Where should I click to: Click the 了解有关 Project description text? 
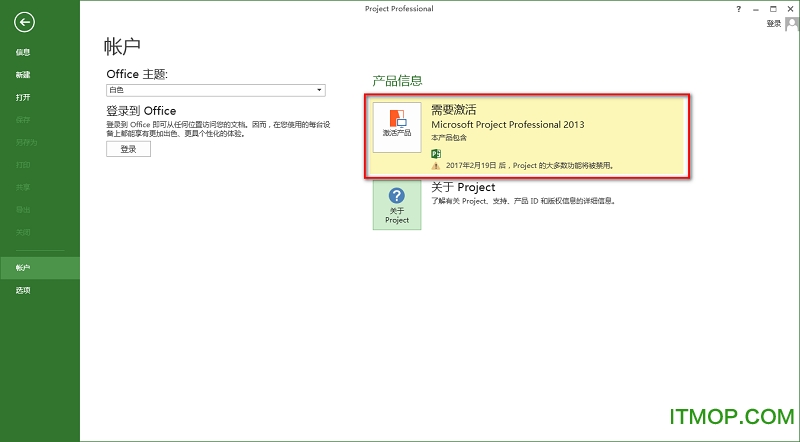pyautogui.click(x=524, y=201)
